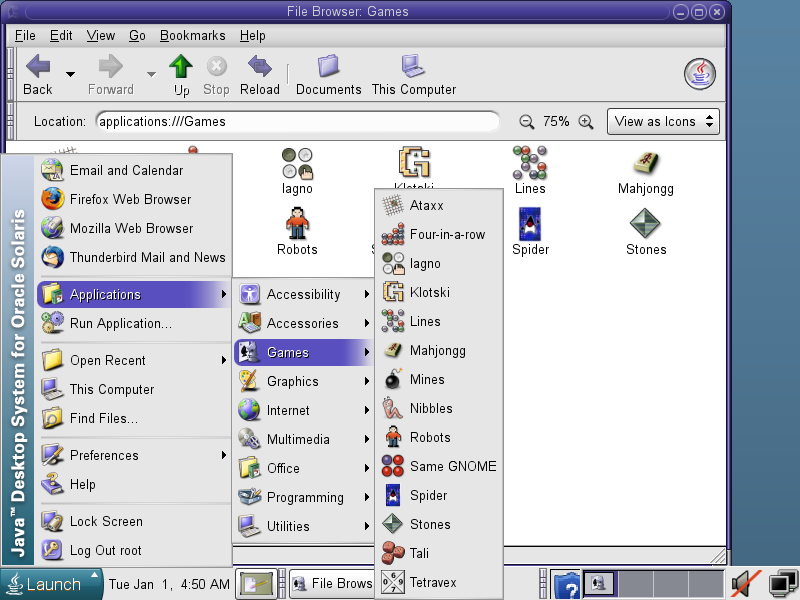This screenshot has height=600, width=800.
Task: Open the Back history dropdown arrow
Action: pyautogui.click(x=70, y=74)
